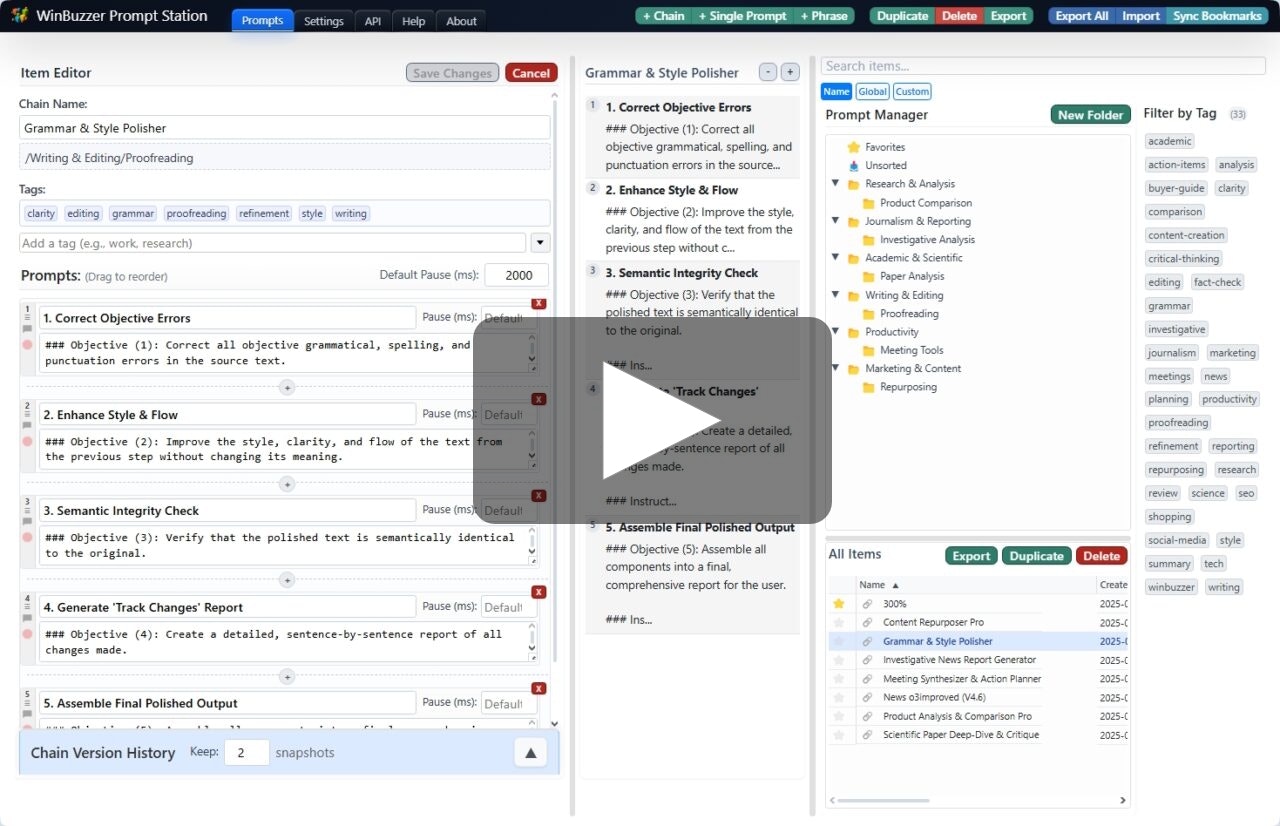This screenshot has height=826, width=1280.
Task: Collapse the Research & Analysis folder
Action: tap(836, 184)
